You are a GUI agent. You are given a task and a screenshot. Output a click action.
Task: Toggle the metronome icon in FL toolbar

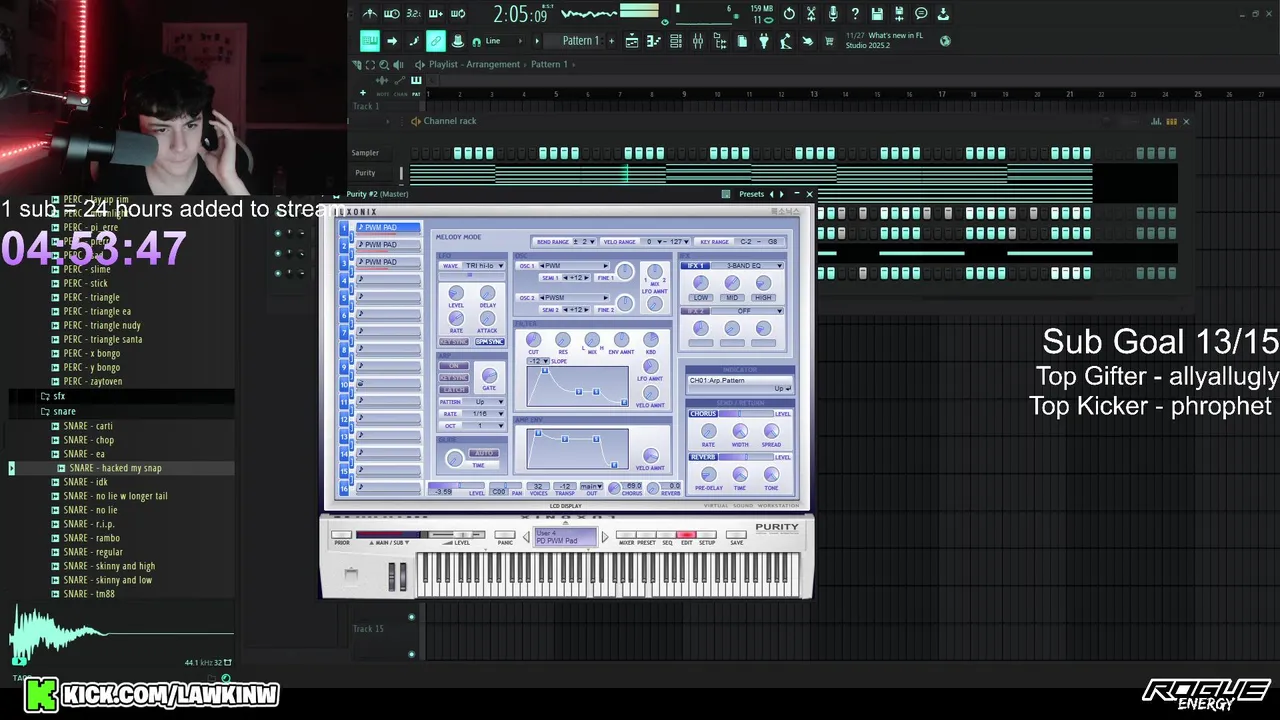coord(370,14)
